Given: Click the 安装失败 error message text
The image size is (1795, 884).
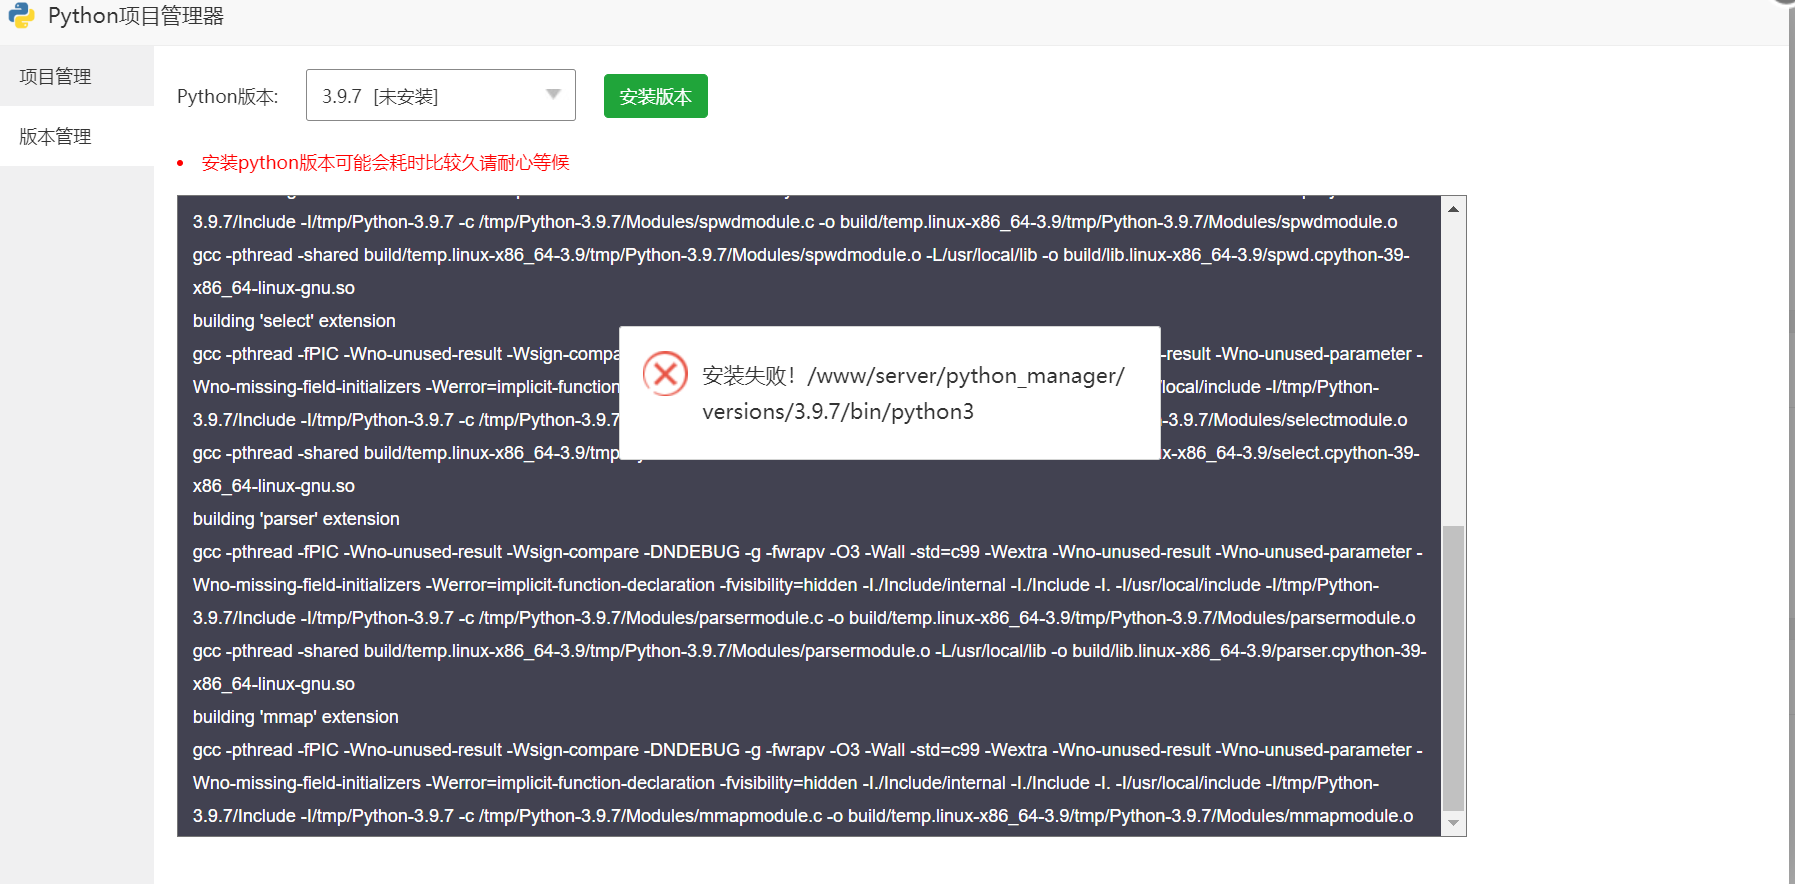Looking at the screenshot, I should (914, 393).
